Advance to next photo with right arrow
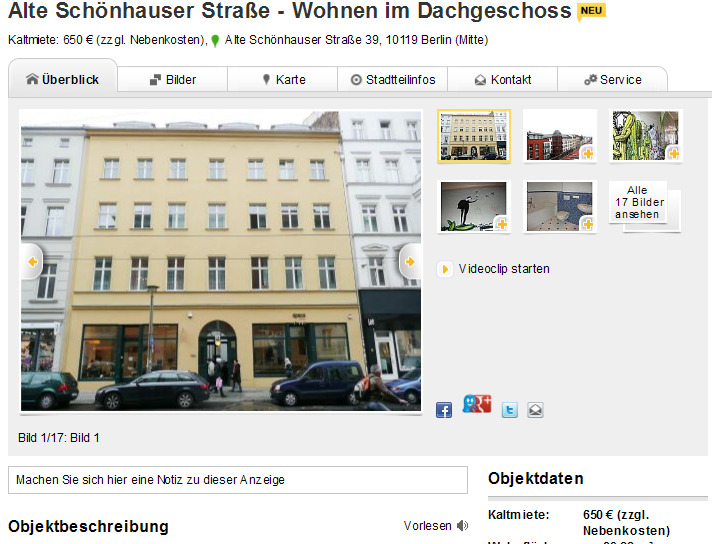Screen dimensions: 712x544 410,262
